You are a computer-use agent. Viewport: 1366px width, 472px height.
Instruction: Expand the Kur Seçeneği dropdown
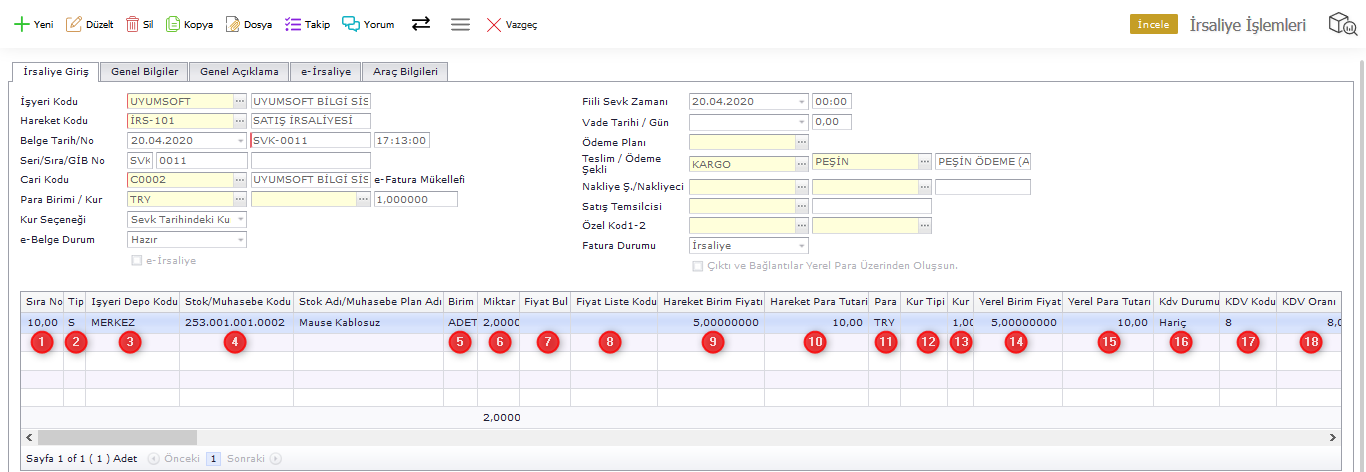point(239,219)
